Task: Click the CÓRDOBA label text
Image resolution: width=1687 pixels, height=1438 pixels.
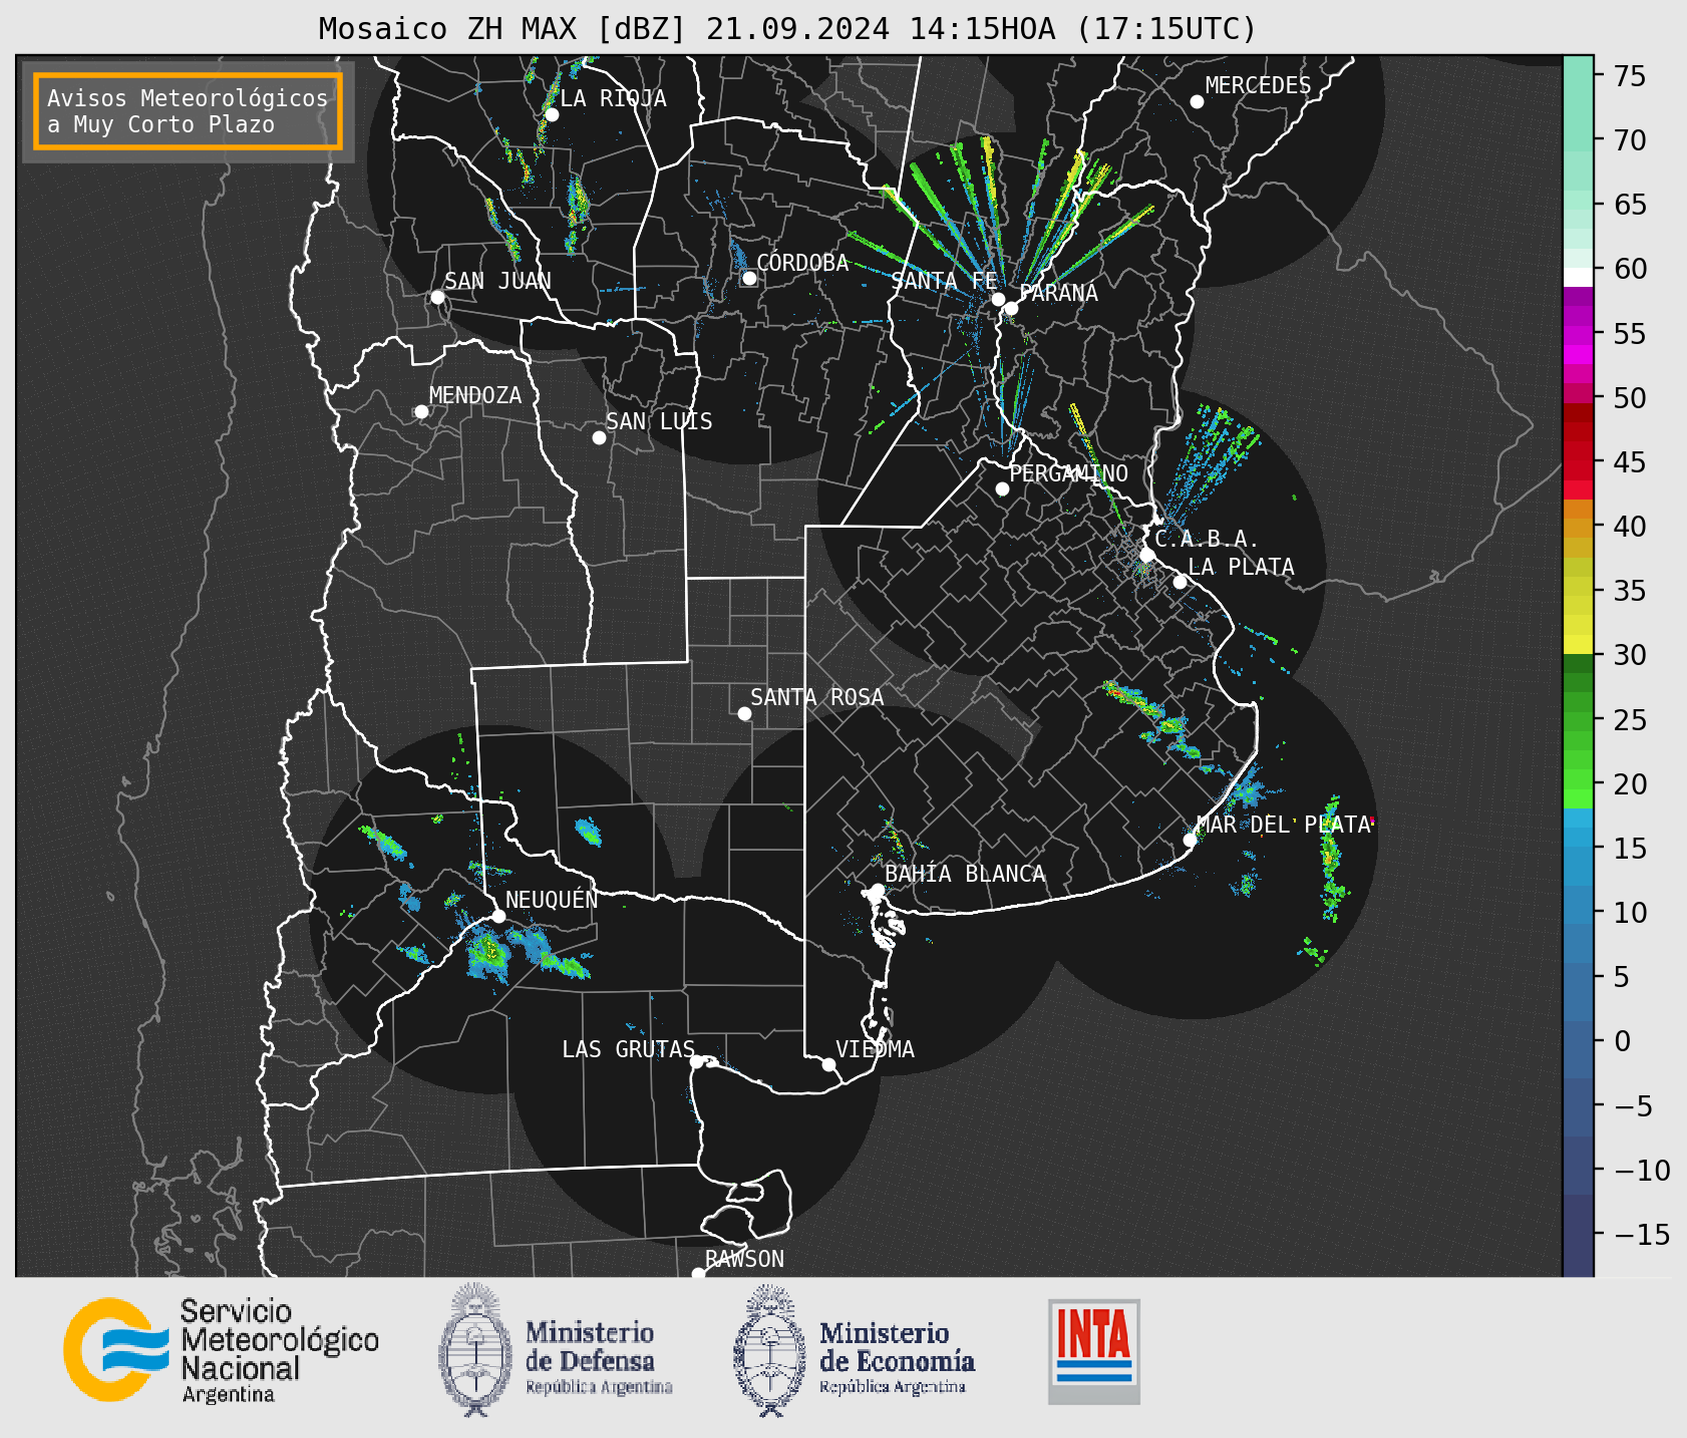Action: pos(802,263)
